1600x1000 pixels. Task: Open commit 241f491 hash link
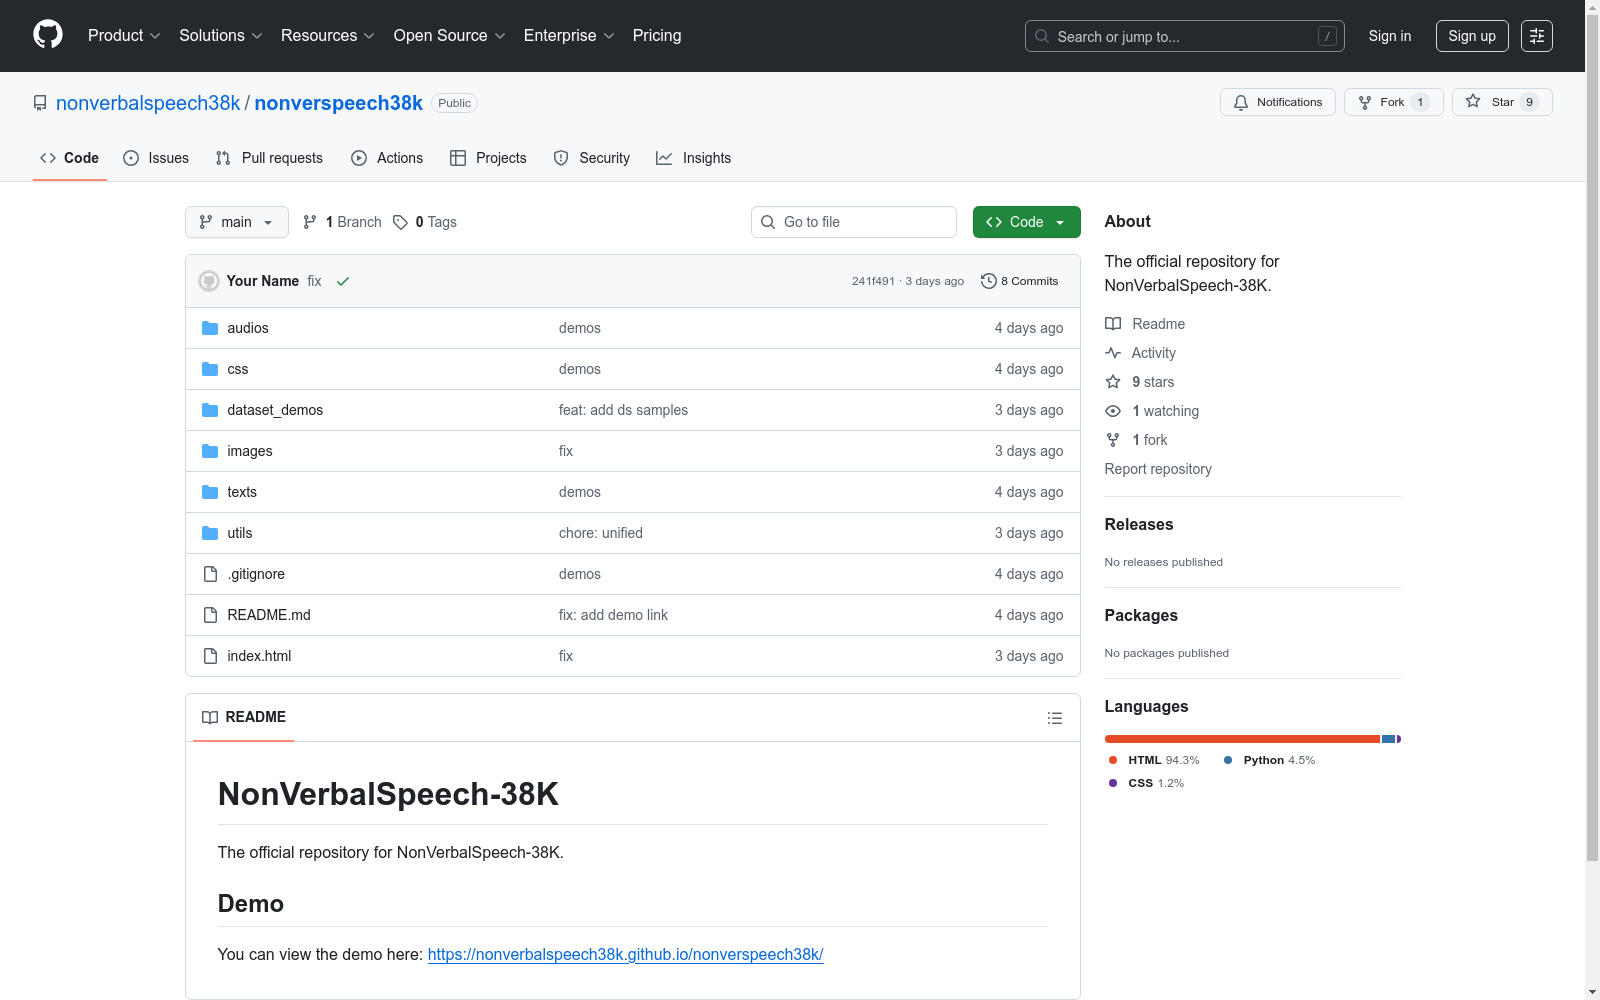point(873,281)
